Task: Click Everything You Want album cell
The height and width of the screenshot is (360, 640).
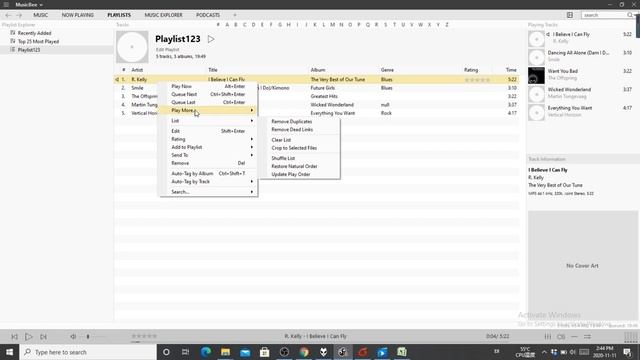Action: (x=333, y=113)
